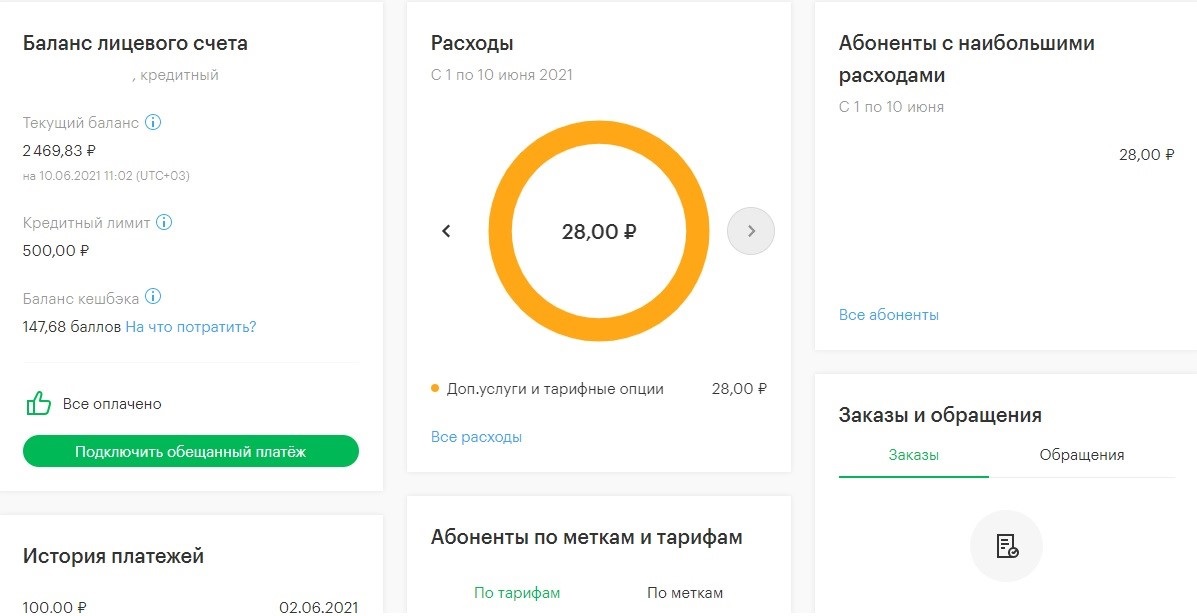The height and width of the screenshot is (616, 1197).
Task: Switch to Заказы tab
Action: tap(913, 455)
